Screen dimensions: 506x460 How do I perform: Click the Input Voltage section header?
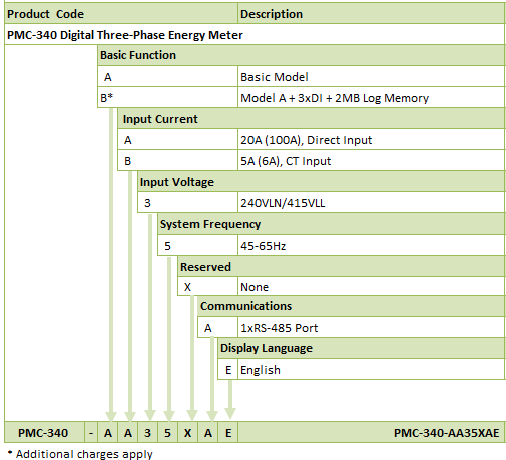coord(321,182)
